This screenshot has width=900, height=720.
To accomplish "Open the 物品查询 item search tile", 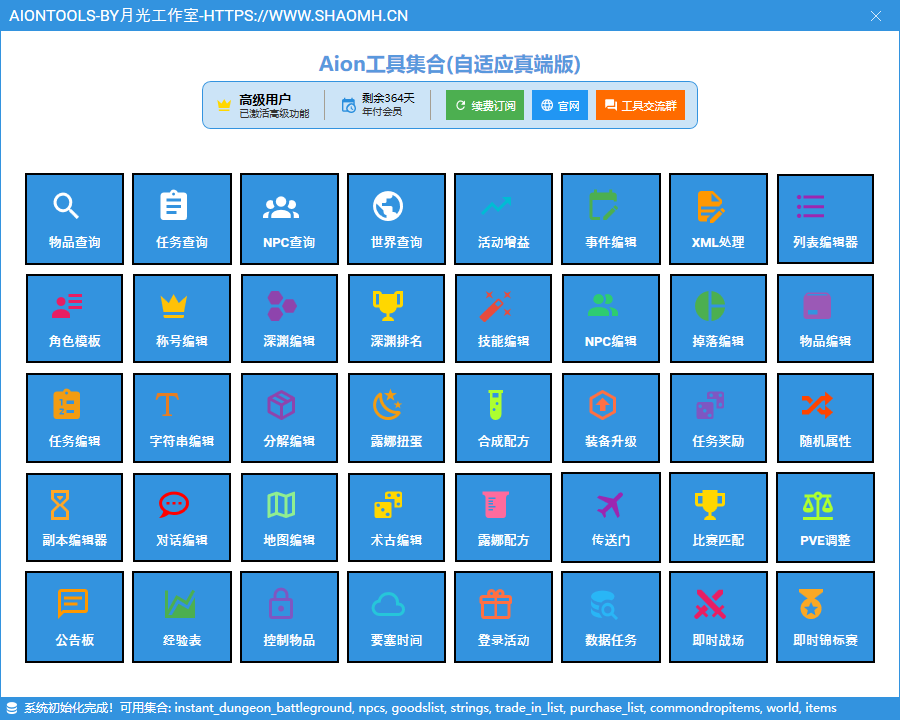I will pyautogui.click(x=75, y=219).
